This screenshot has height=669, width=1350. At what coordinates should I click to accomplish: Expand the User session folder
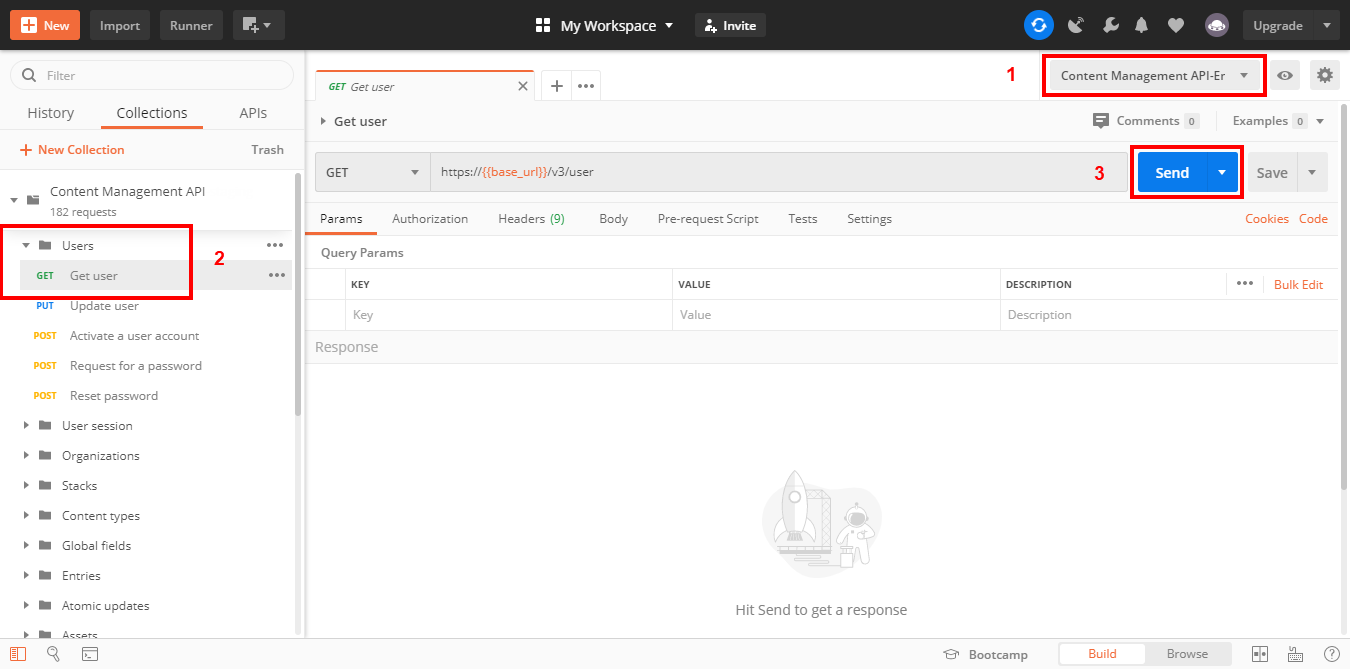tap(26, 425)
